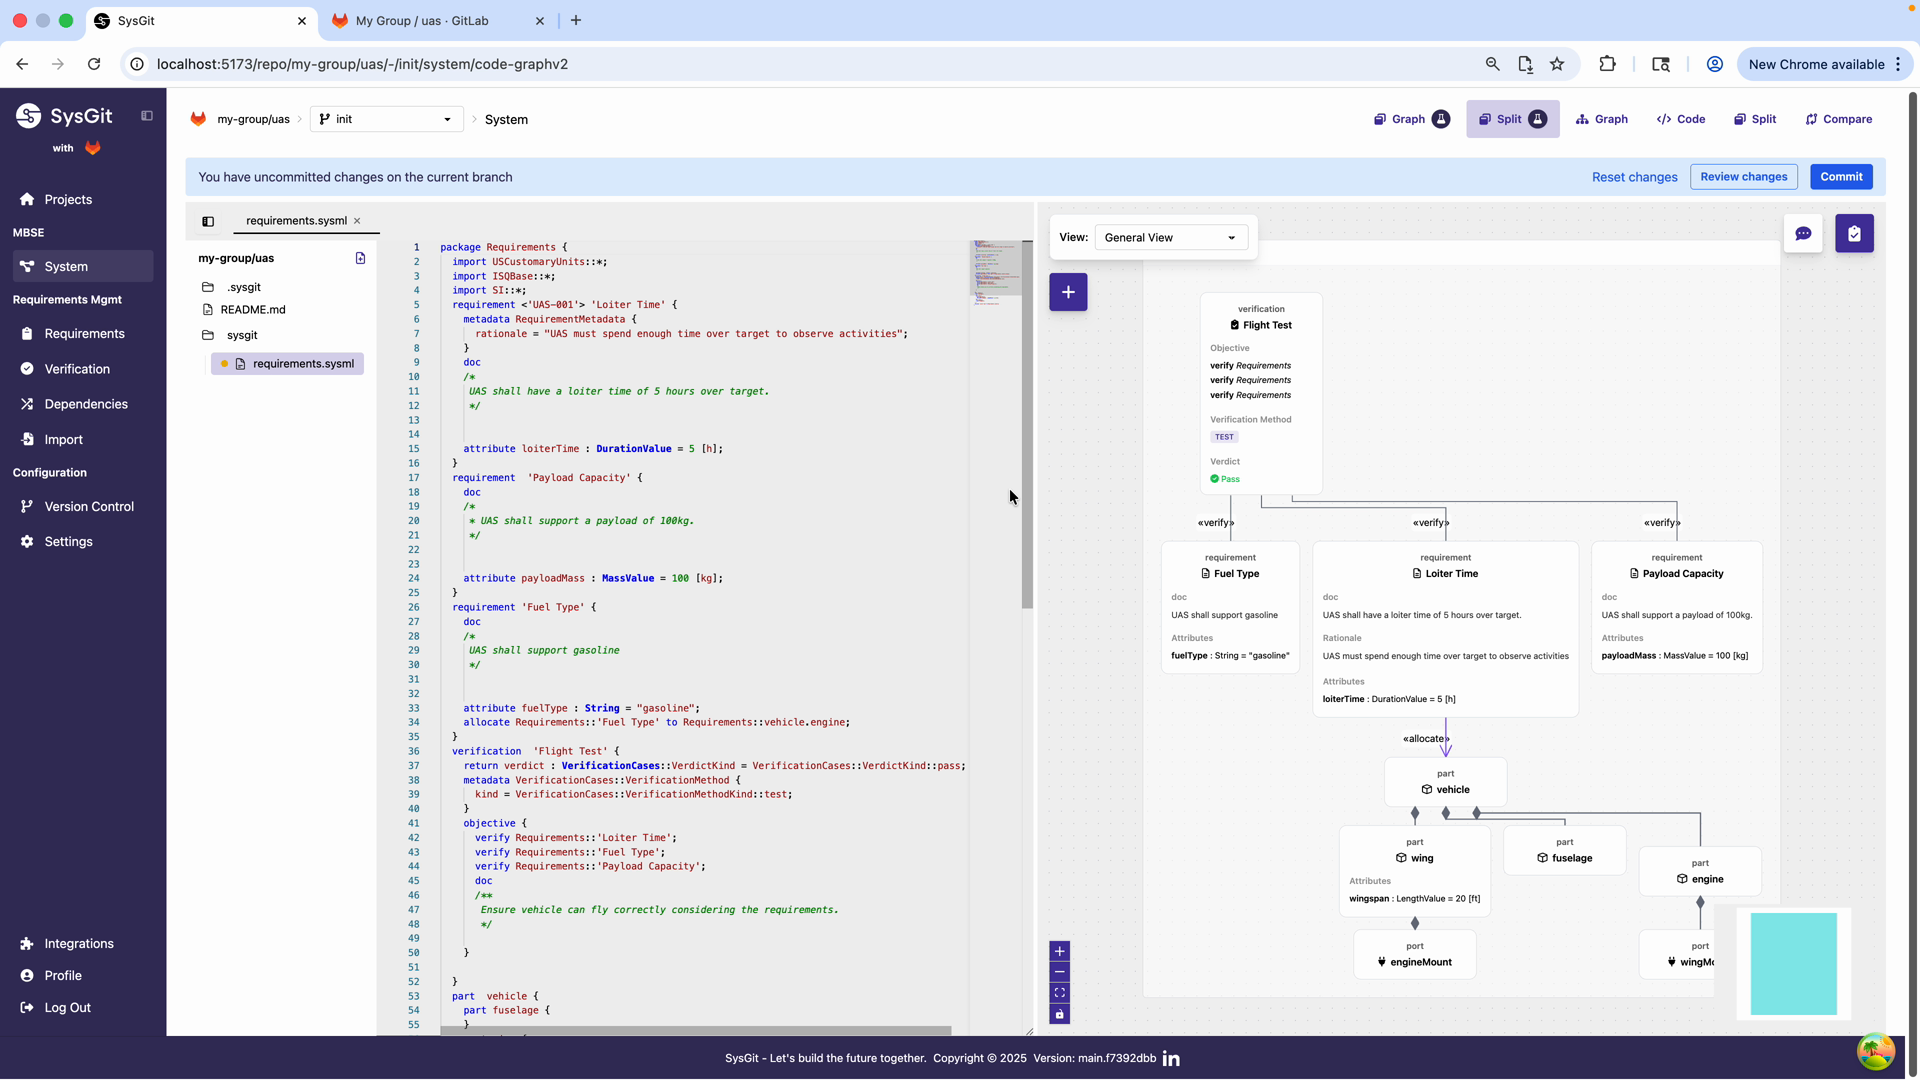Open the init branch dropdown
1920x1080 pixels.
coord(386,119)
